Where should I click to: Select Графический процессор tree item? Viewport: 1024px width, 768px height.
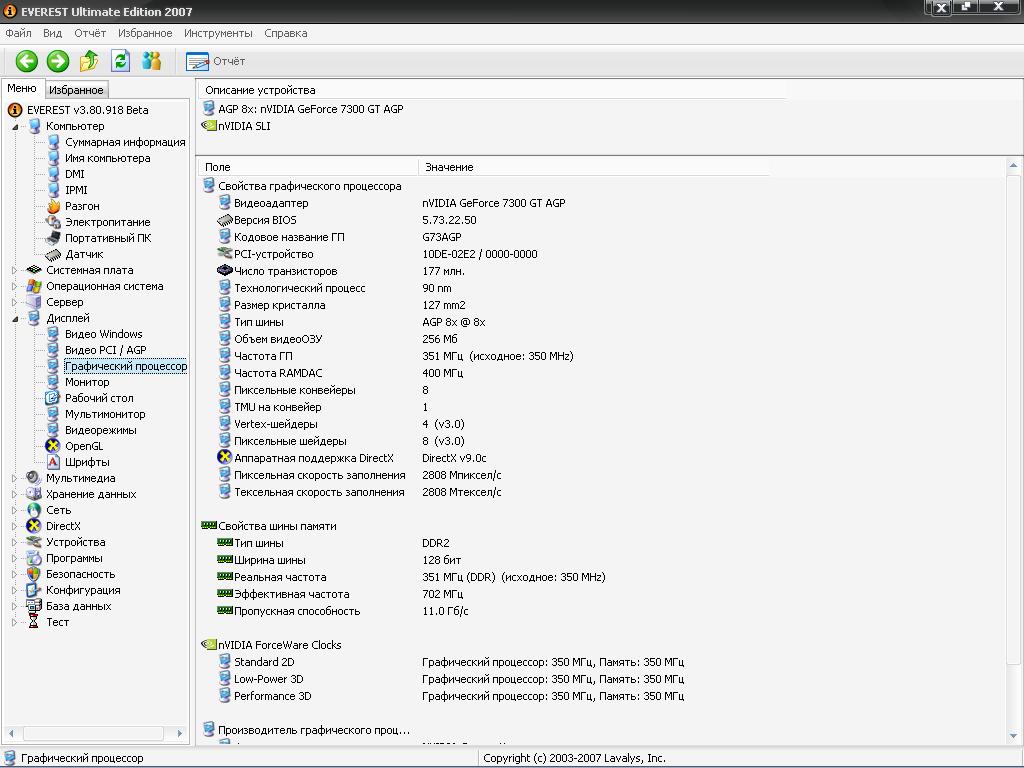(126, 366)
